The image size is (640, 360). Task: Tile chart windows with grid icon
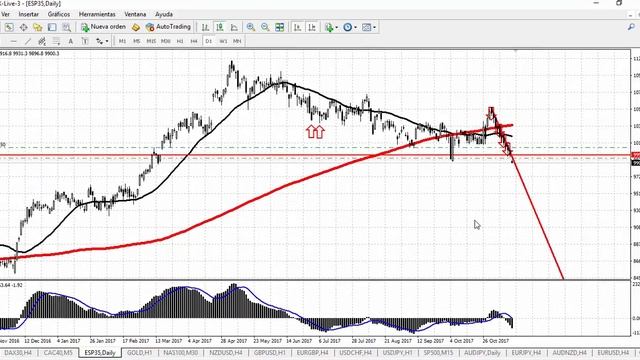[x=280, y=27]
